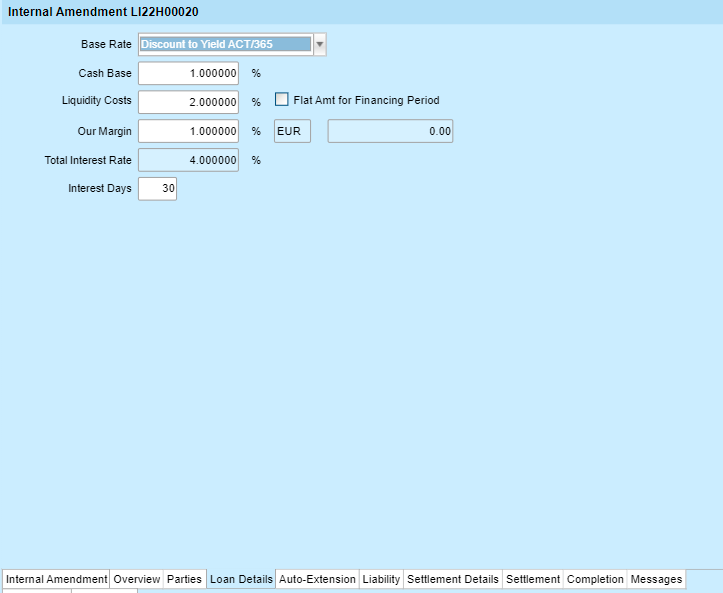Click the Interest Days field
The image size is (723, 593).
(x=157, y=189)
